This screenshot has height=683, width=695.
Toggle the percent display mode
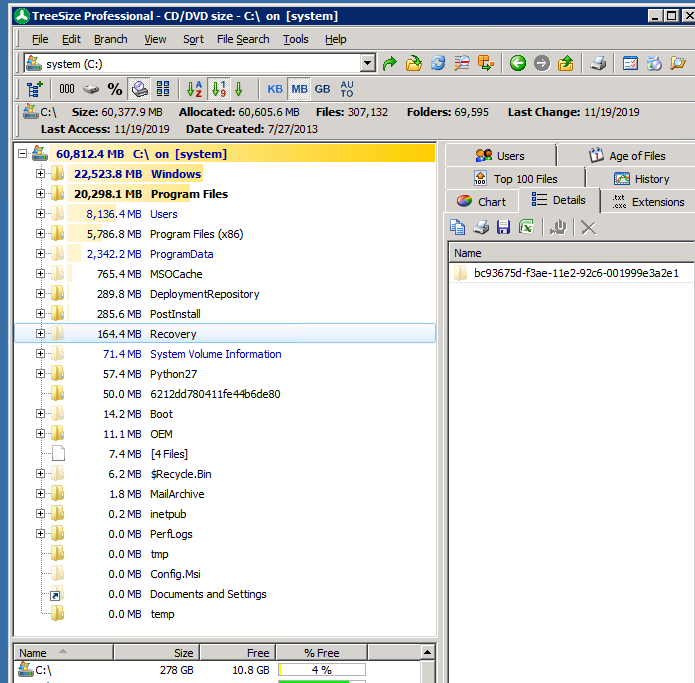tap(115, 89)
